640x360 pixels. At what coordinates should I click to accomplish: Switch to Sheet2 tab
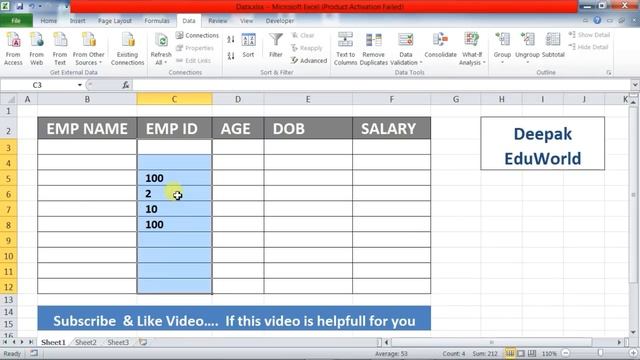pos(86,342)
